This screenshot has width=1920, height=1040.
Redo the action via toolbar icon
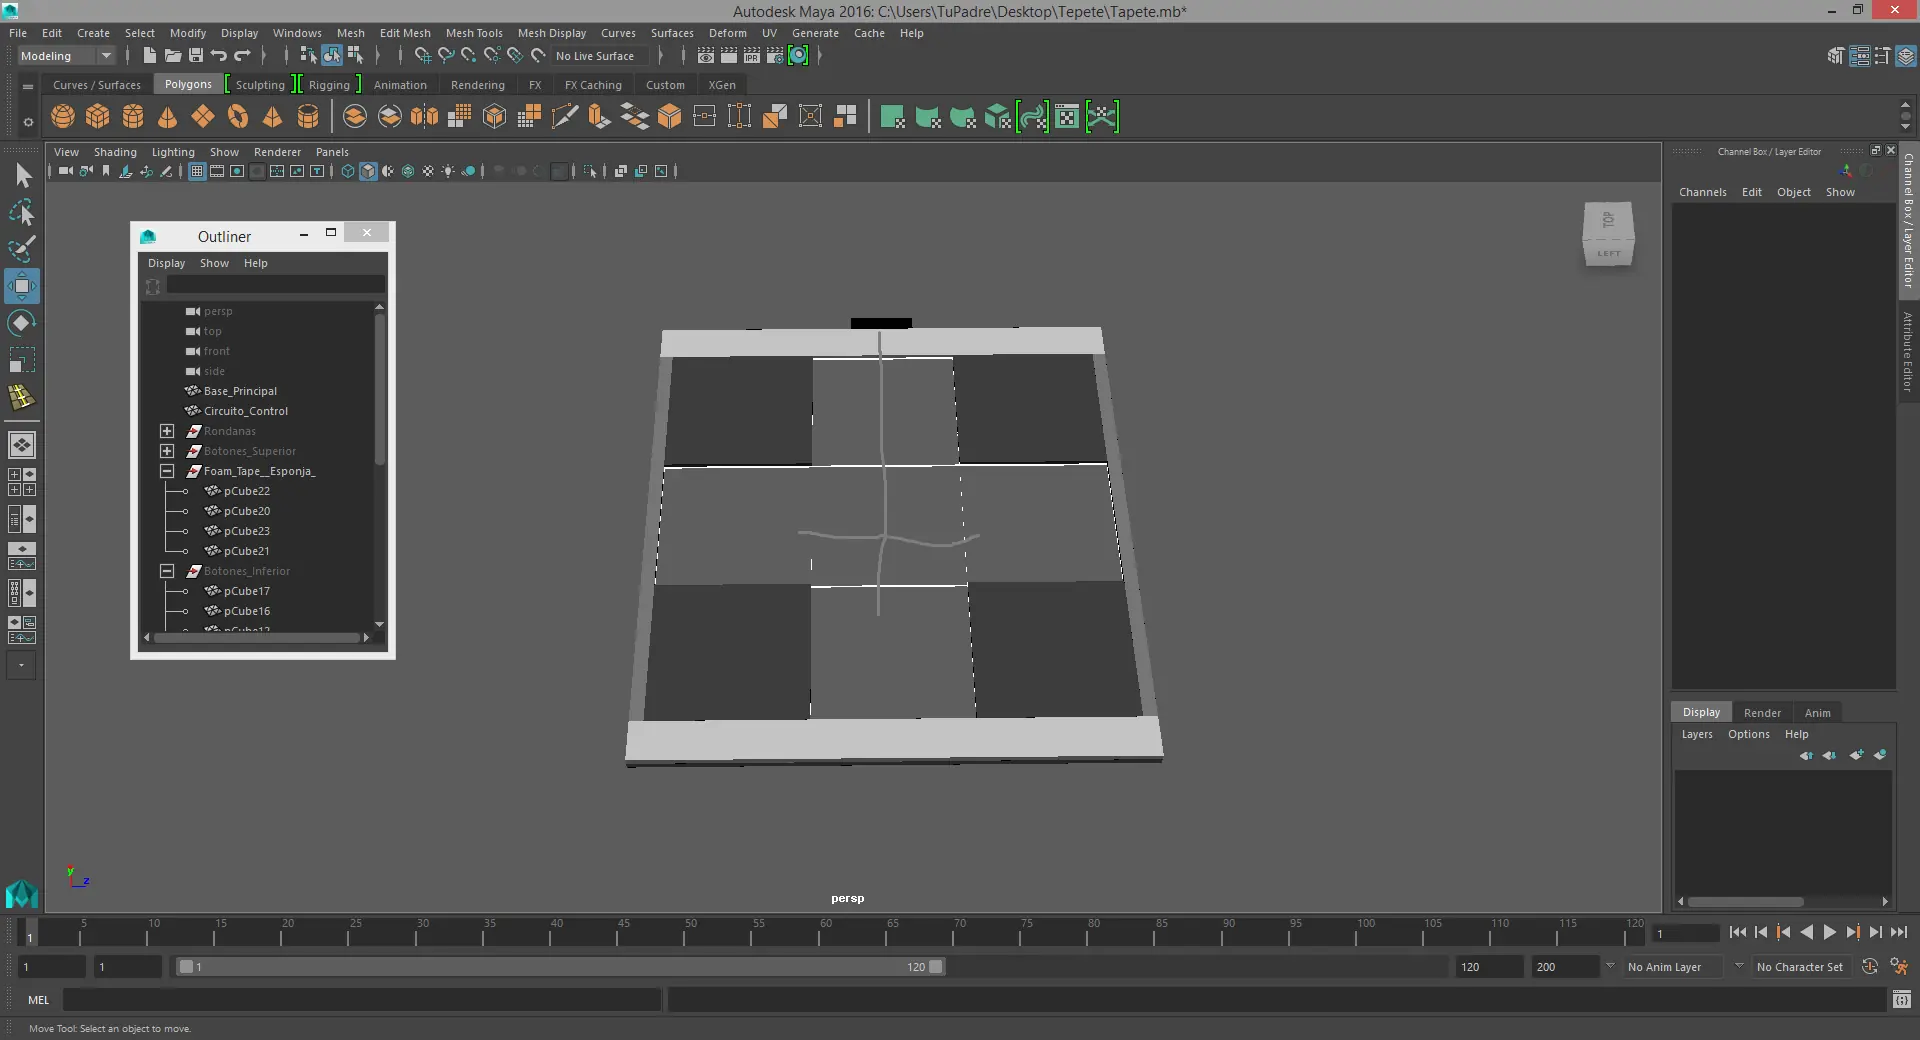pyautogui.click(x=242, y=56)
